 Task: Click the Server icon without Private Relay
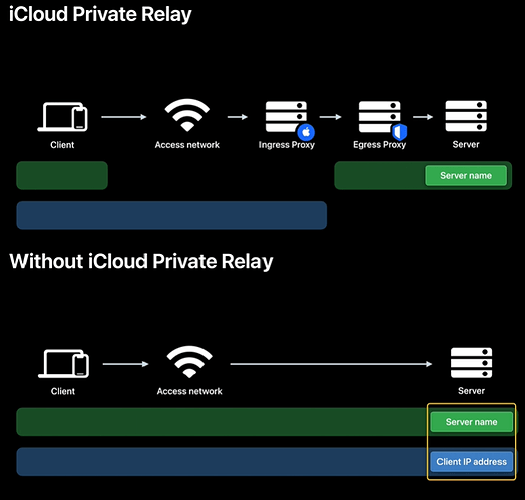471,363
